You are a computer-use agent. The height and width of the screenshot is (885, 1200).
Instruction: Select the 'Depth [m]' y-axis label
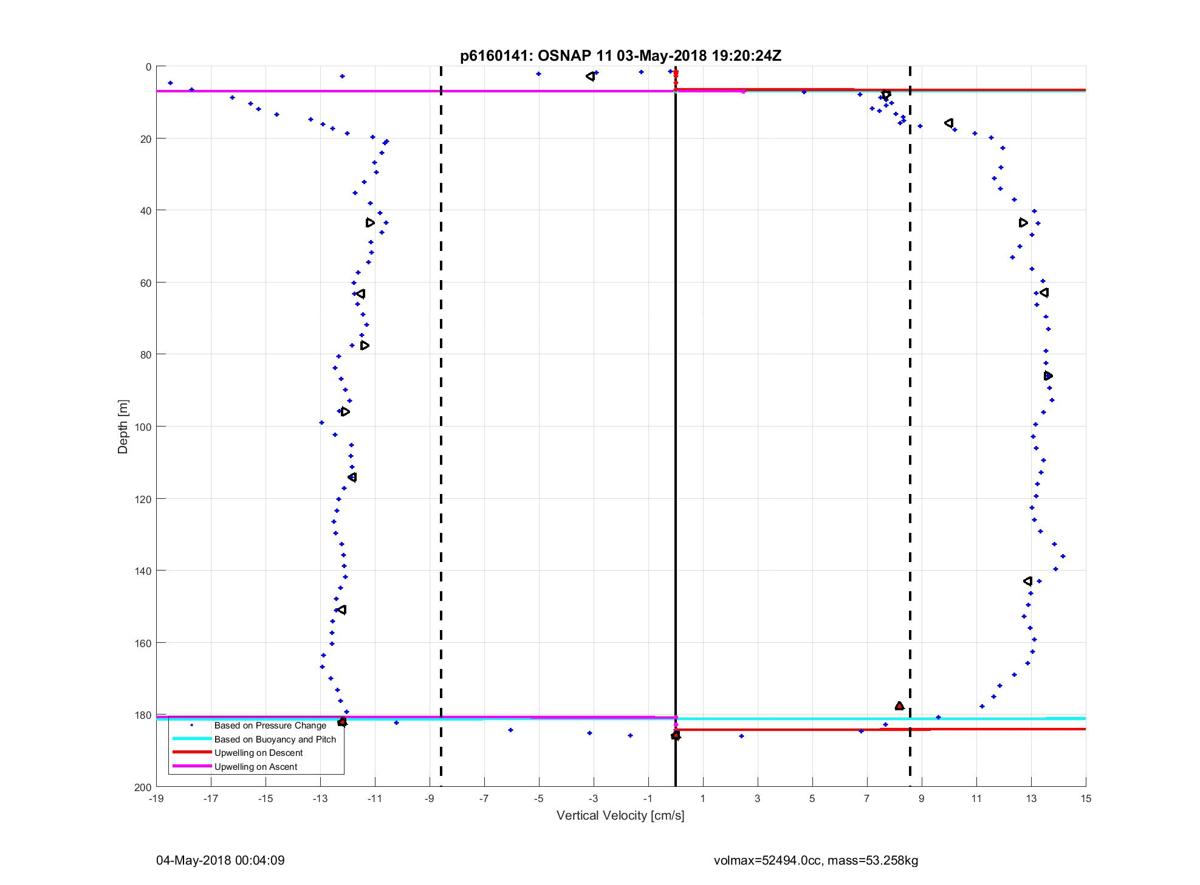click(x=124, y=427)
